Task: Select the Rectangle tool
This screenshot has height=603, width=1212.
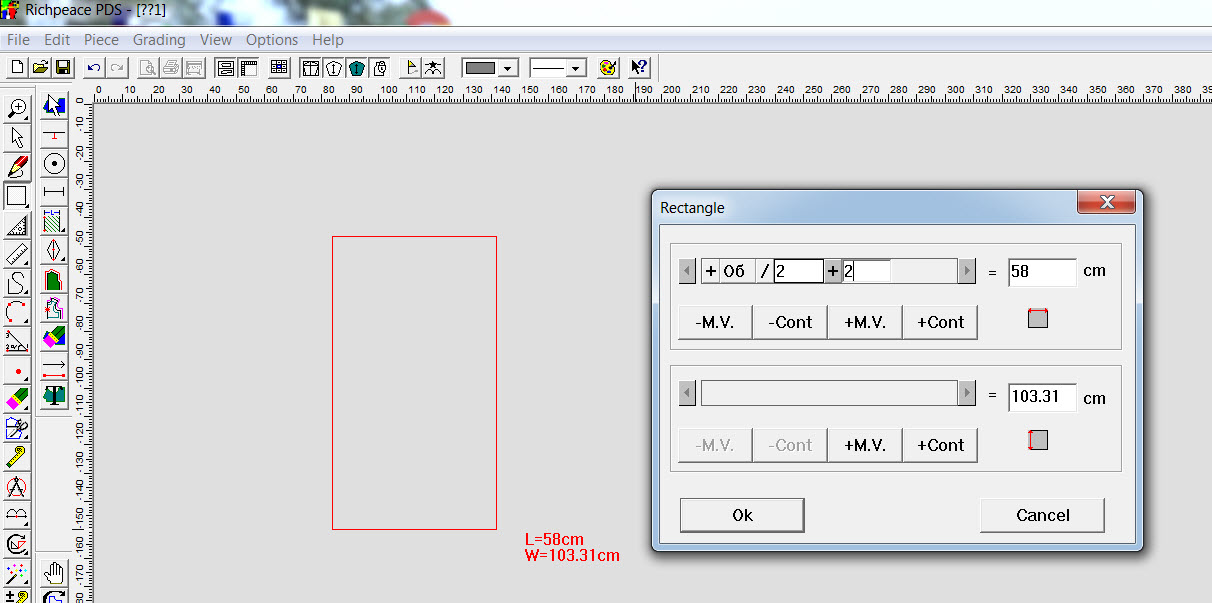Action: pos(17,195)
